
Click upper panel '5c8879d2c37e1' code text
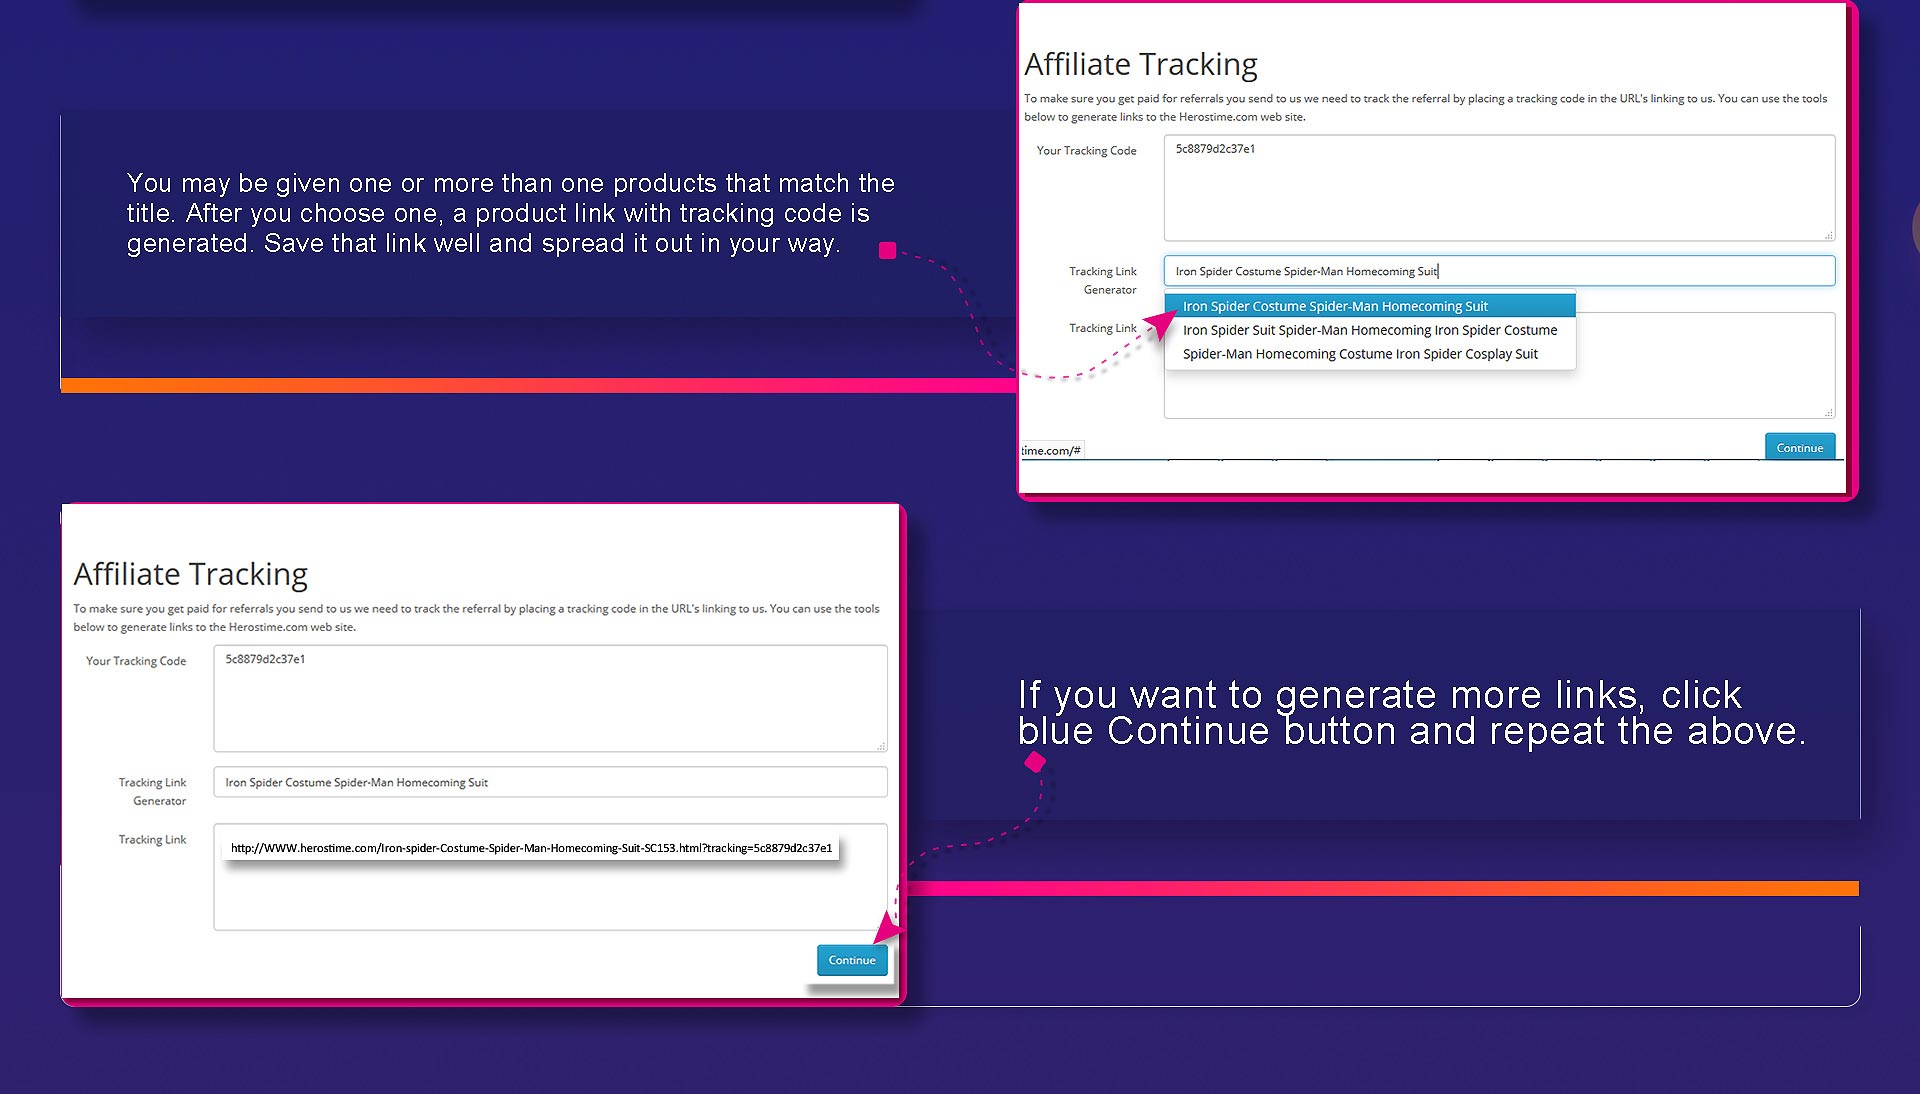coord(1215,149)
